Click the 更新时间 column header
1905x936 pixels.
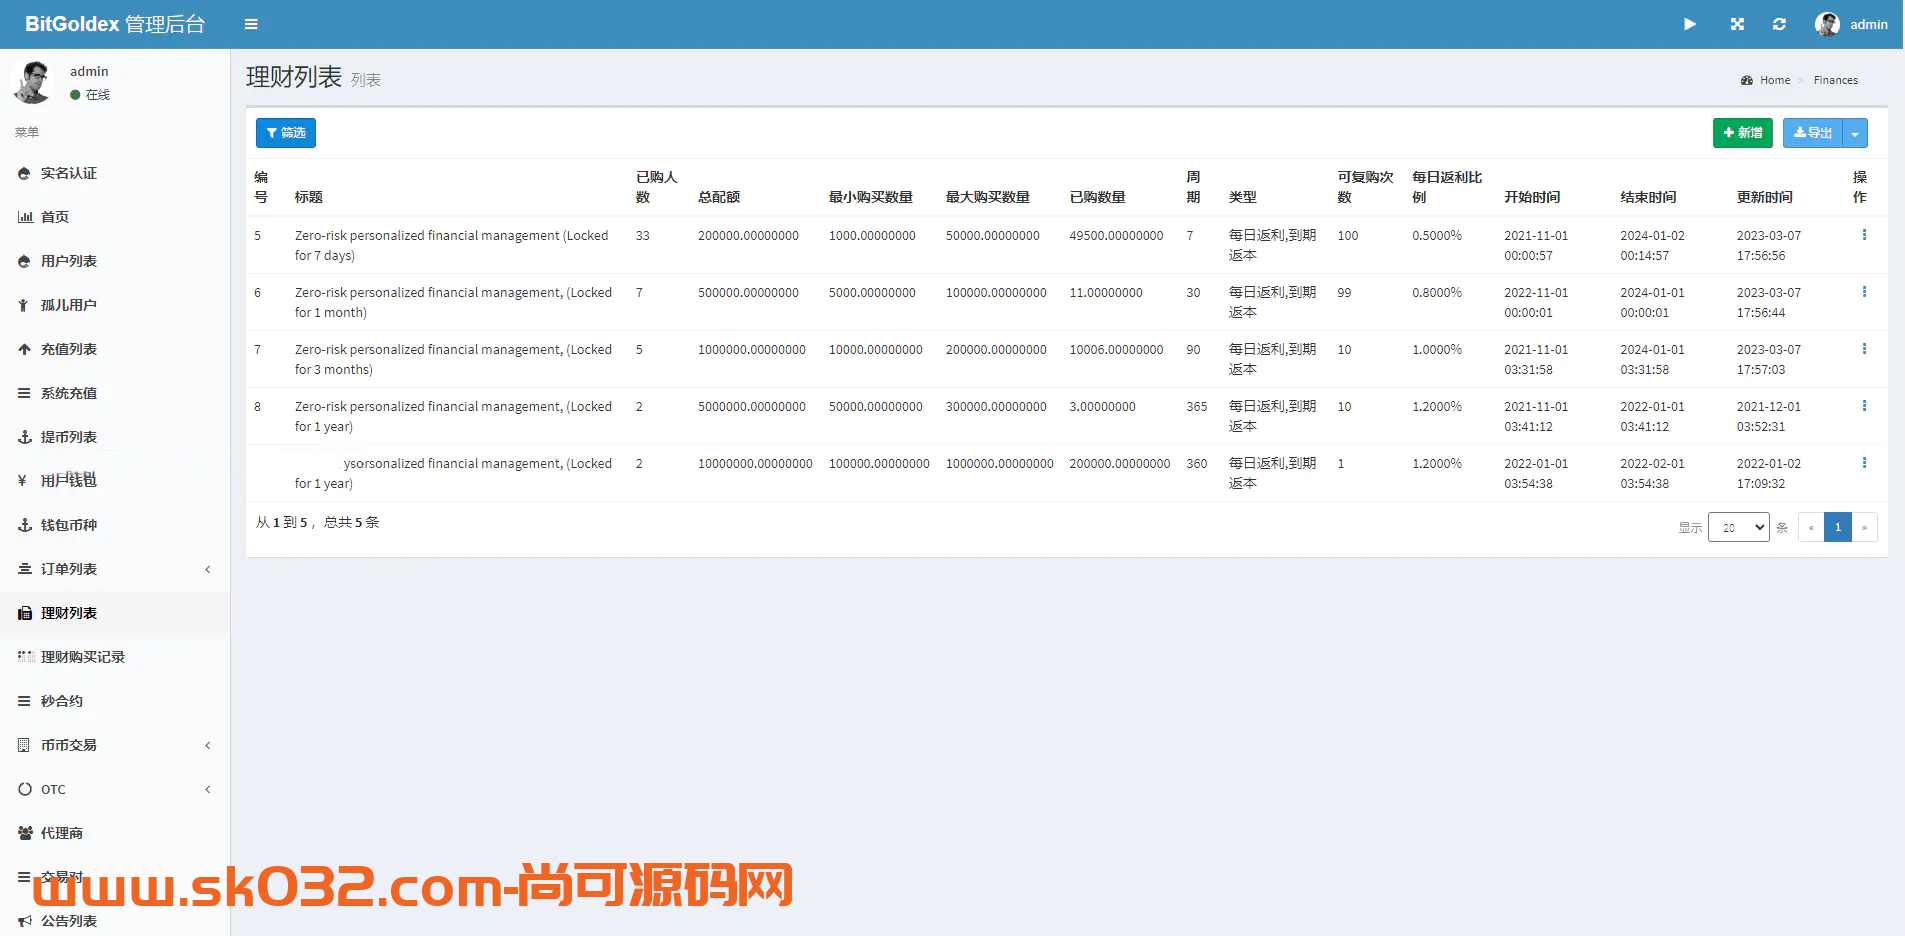[x=1765, y=197]
